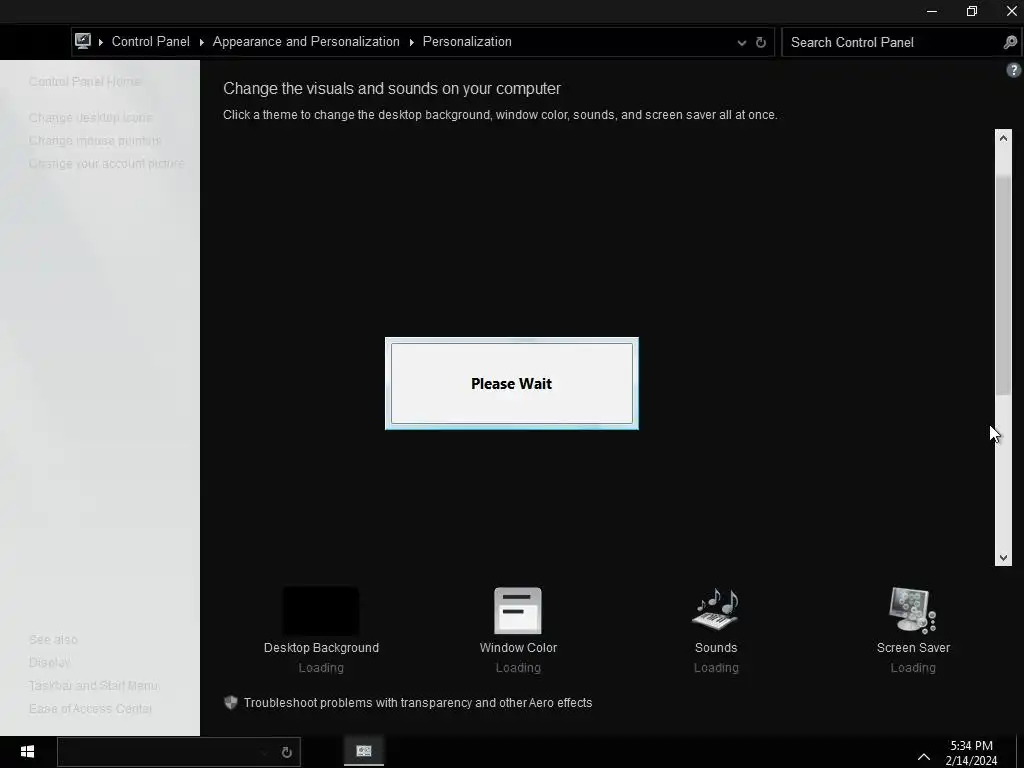Show hidden system tray icons

tap(923, 756)
